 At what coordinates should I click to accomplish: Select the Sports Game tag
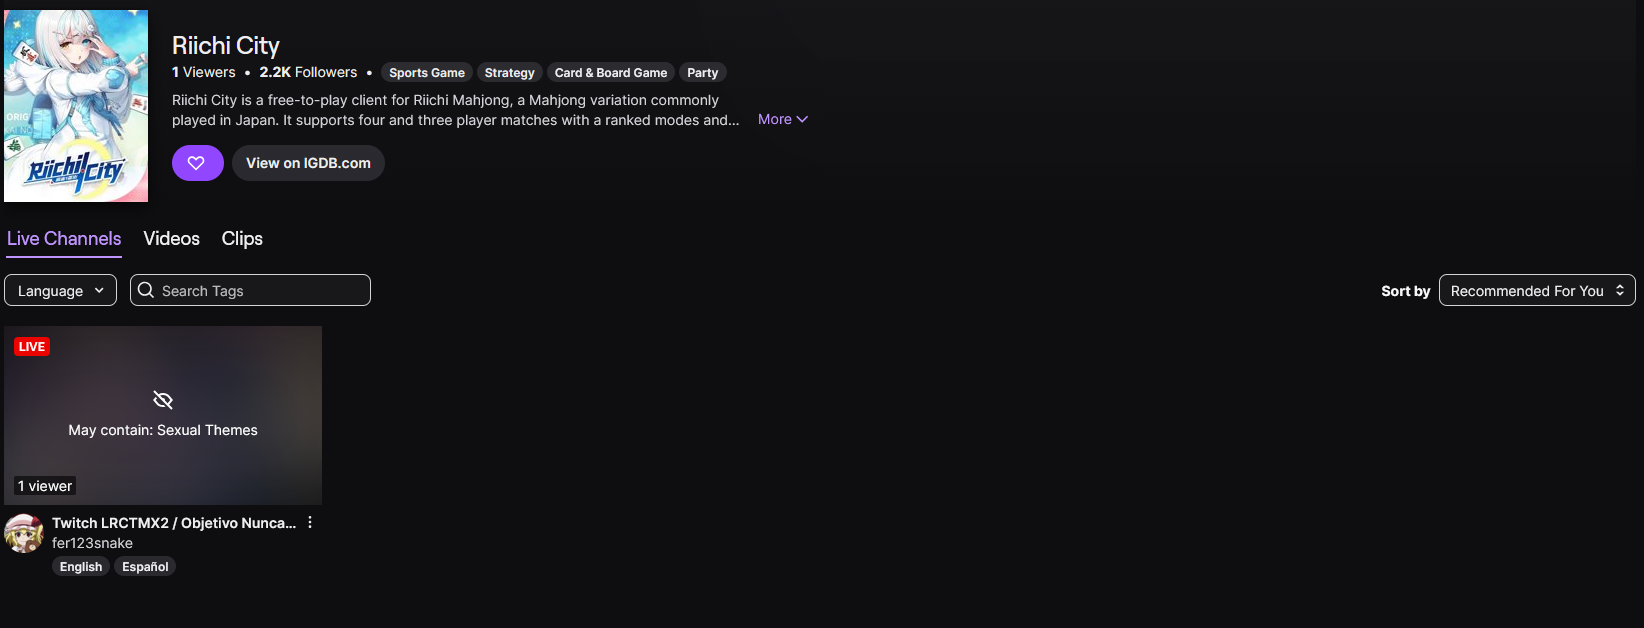(427, 72)
